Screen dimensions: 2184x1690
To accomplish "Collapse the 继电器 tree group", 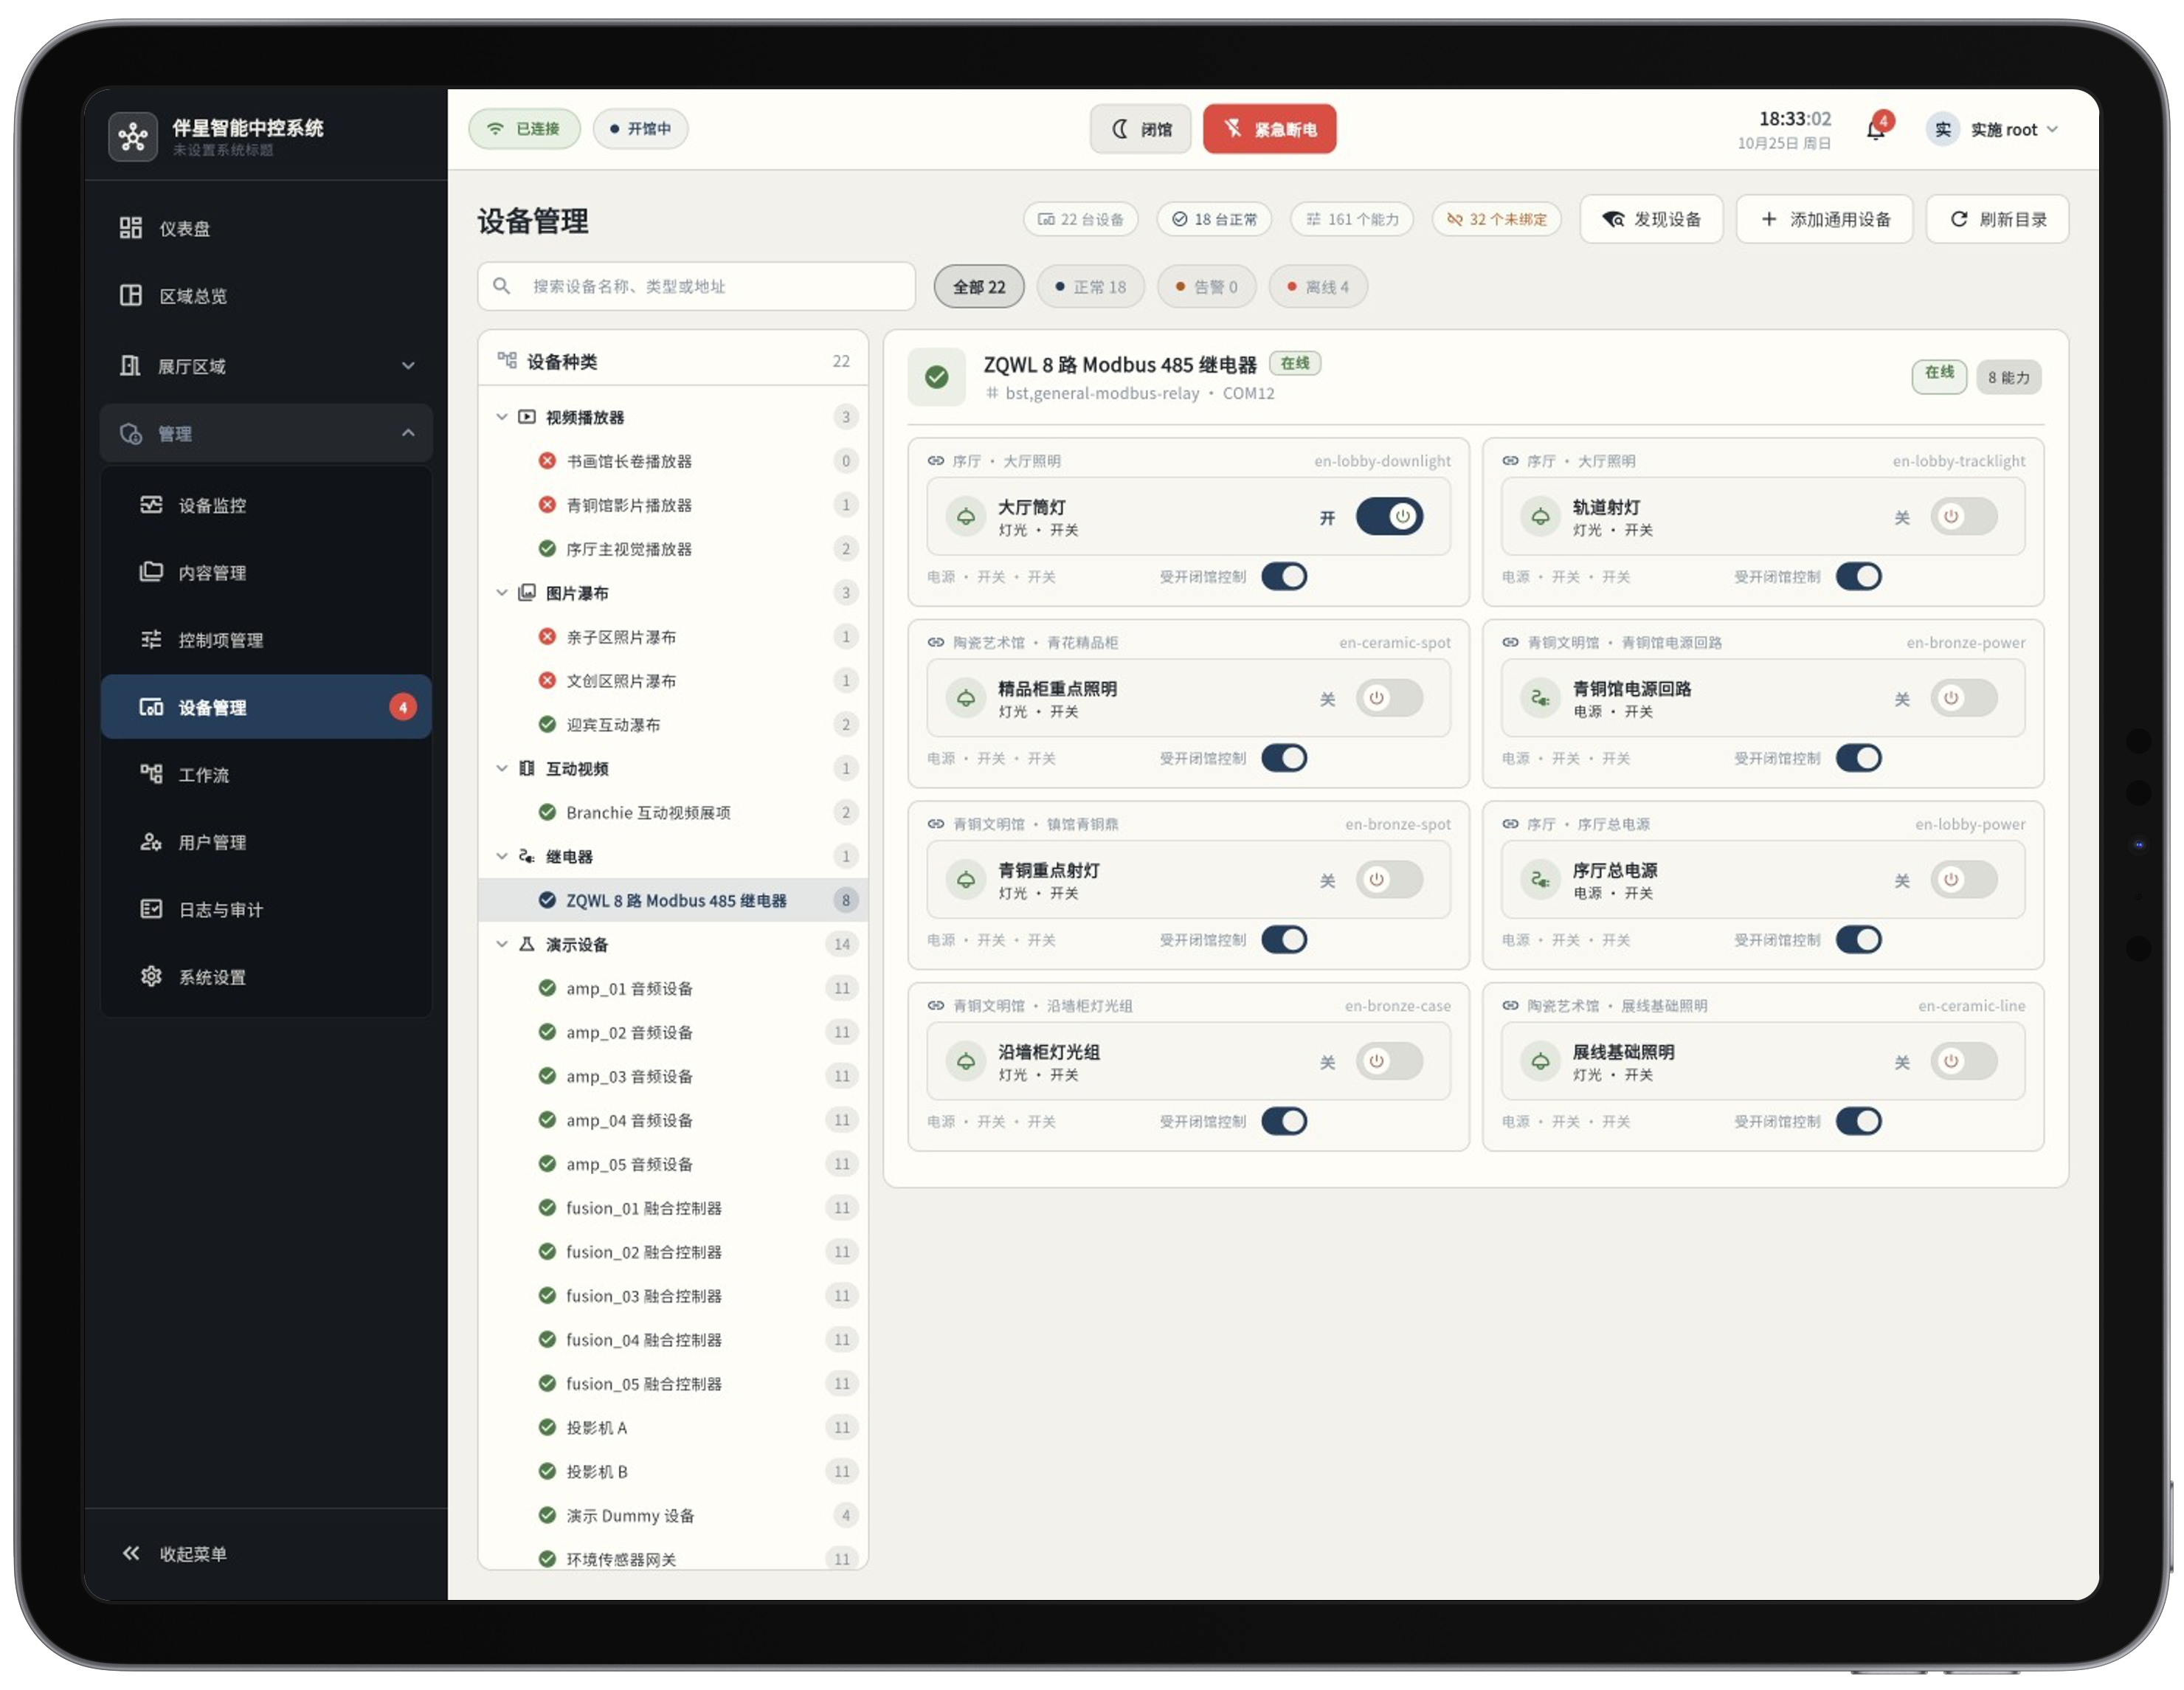I will click(502, 856).
